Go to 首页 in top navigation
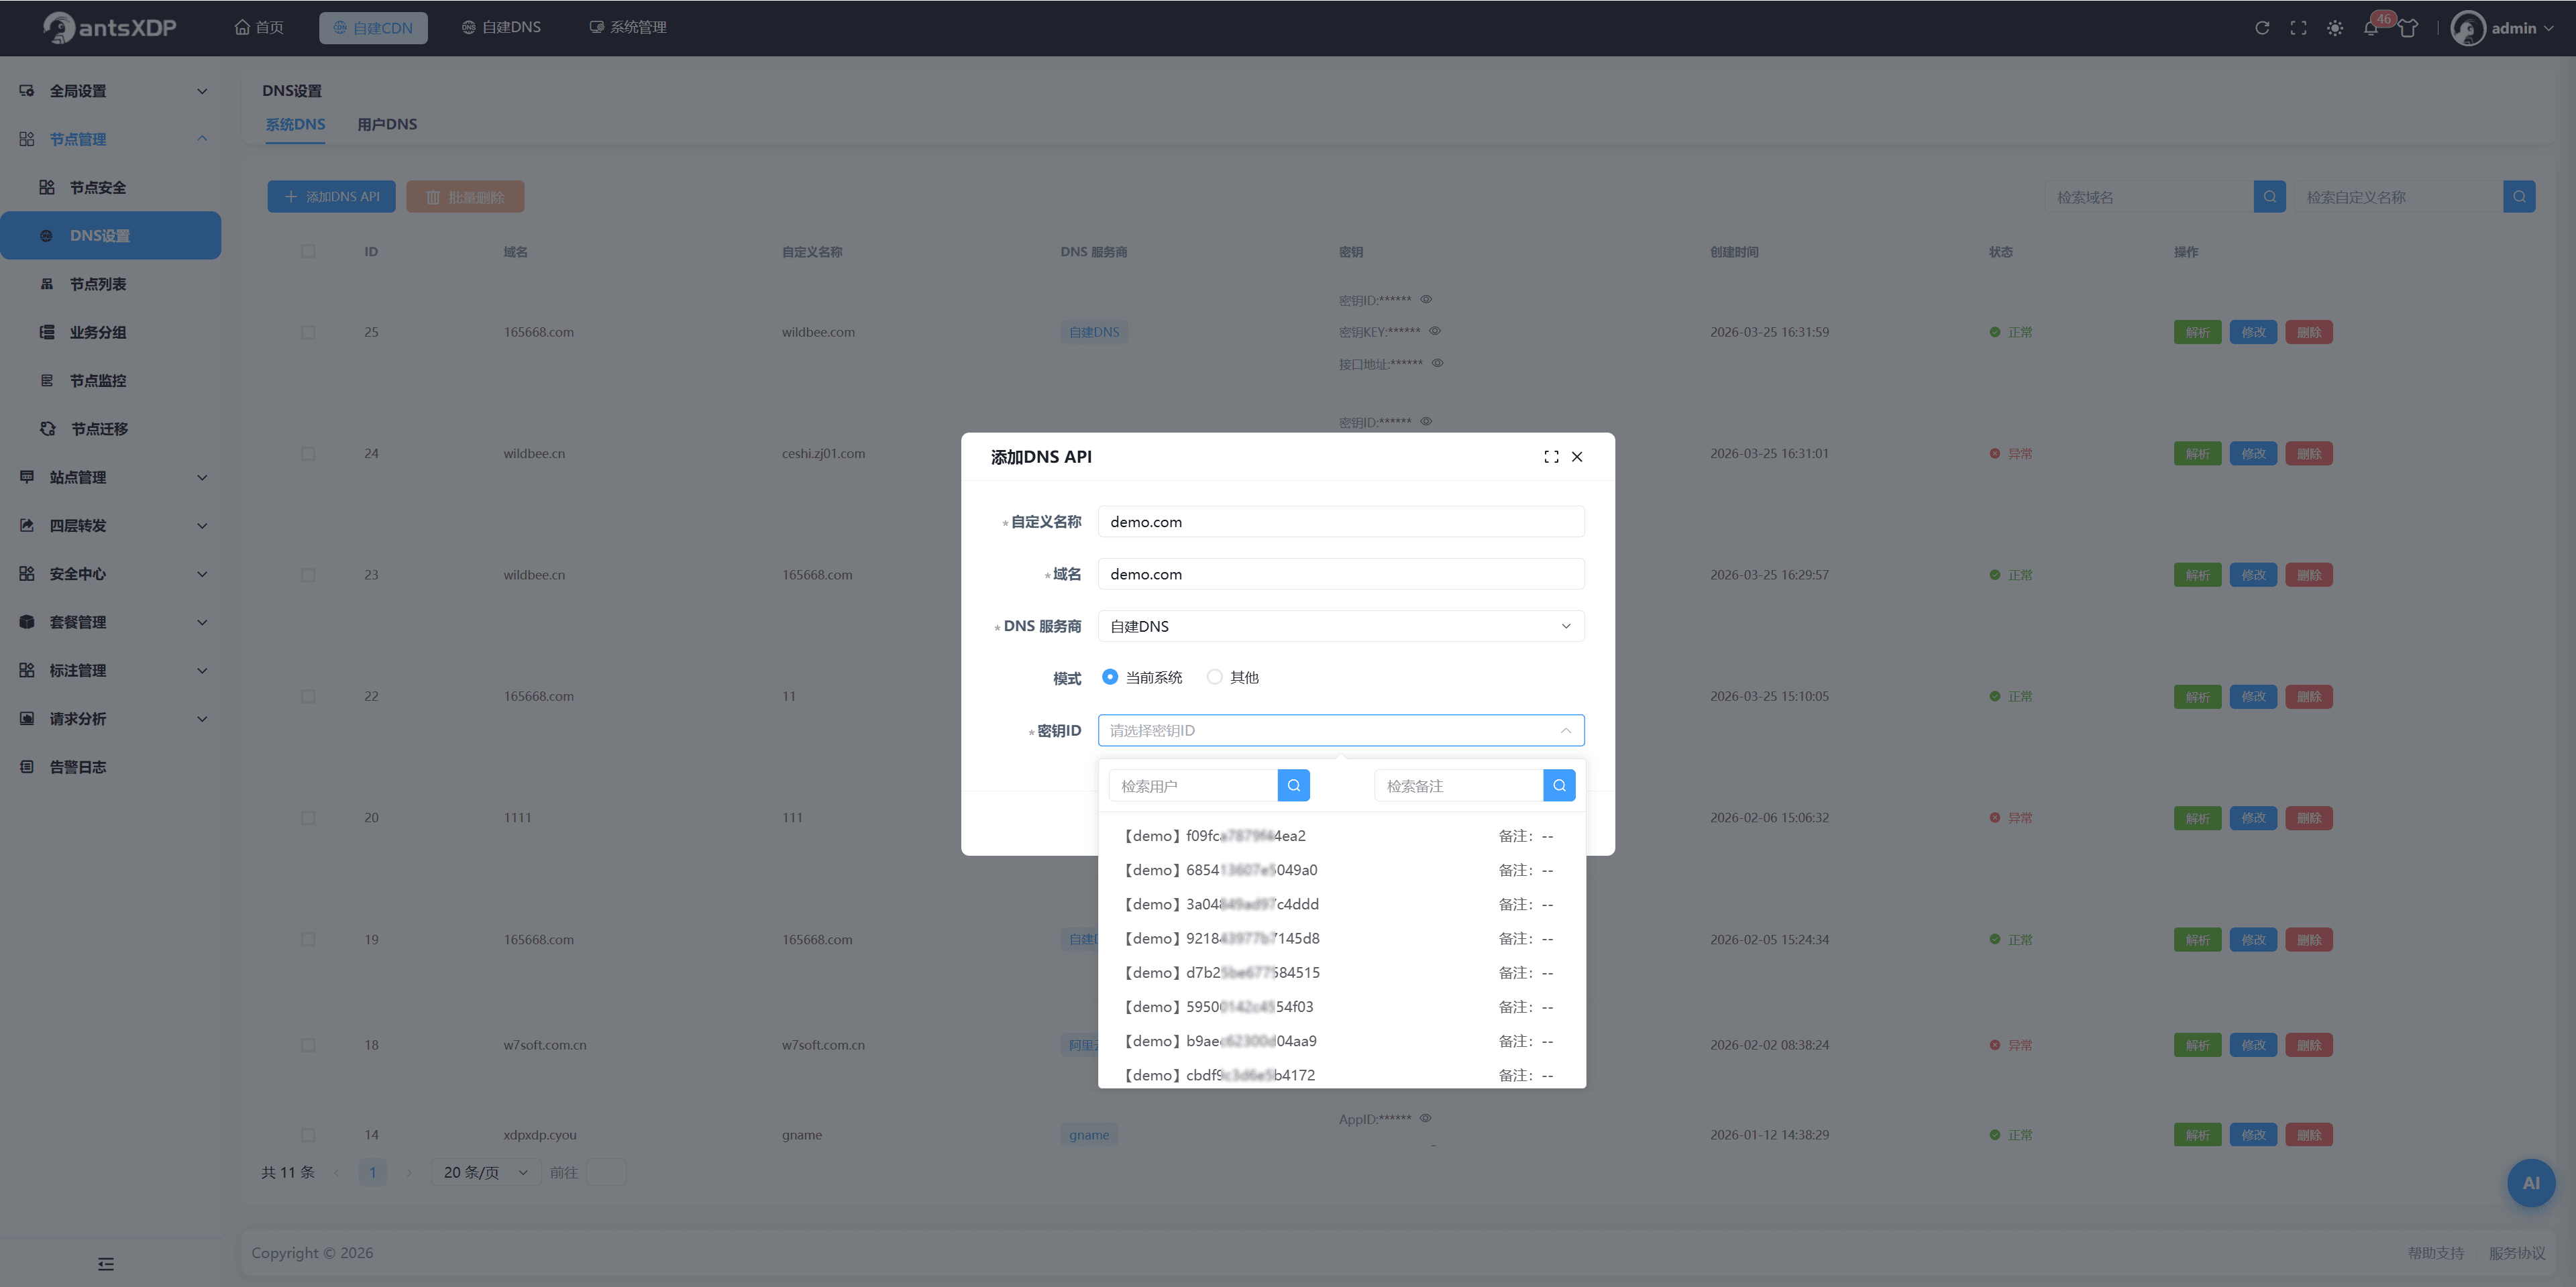This screenshot has height=1287, width=2576. 259,28
